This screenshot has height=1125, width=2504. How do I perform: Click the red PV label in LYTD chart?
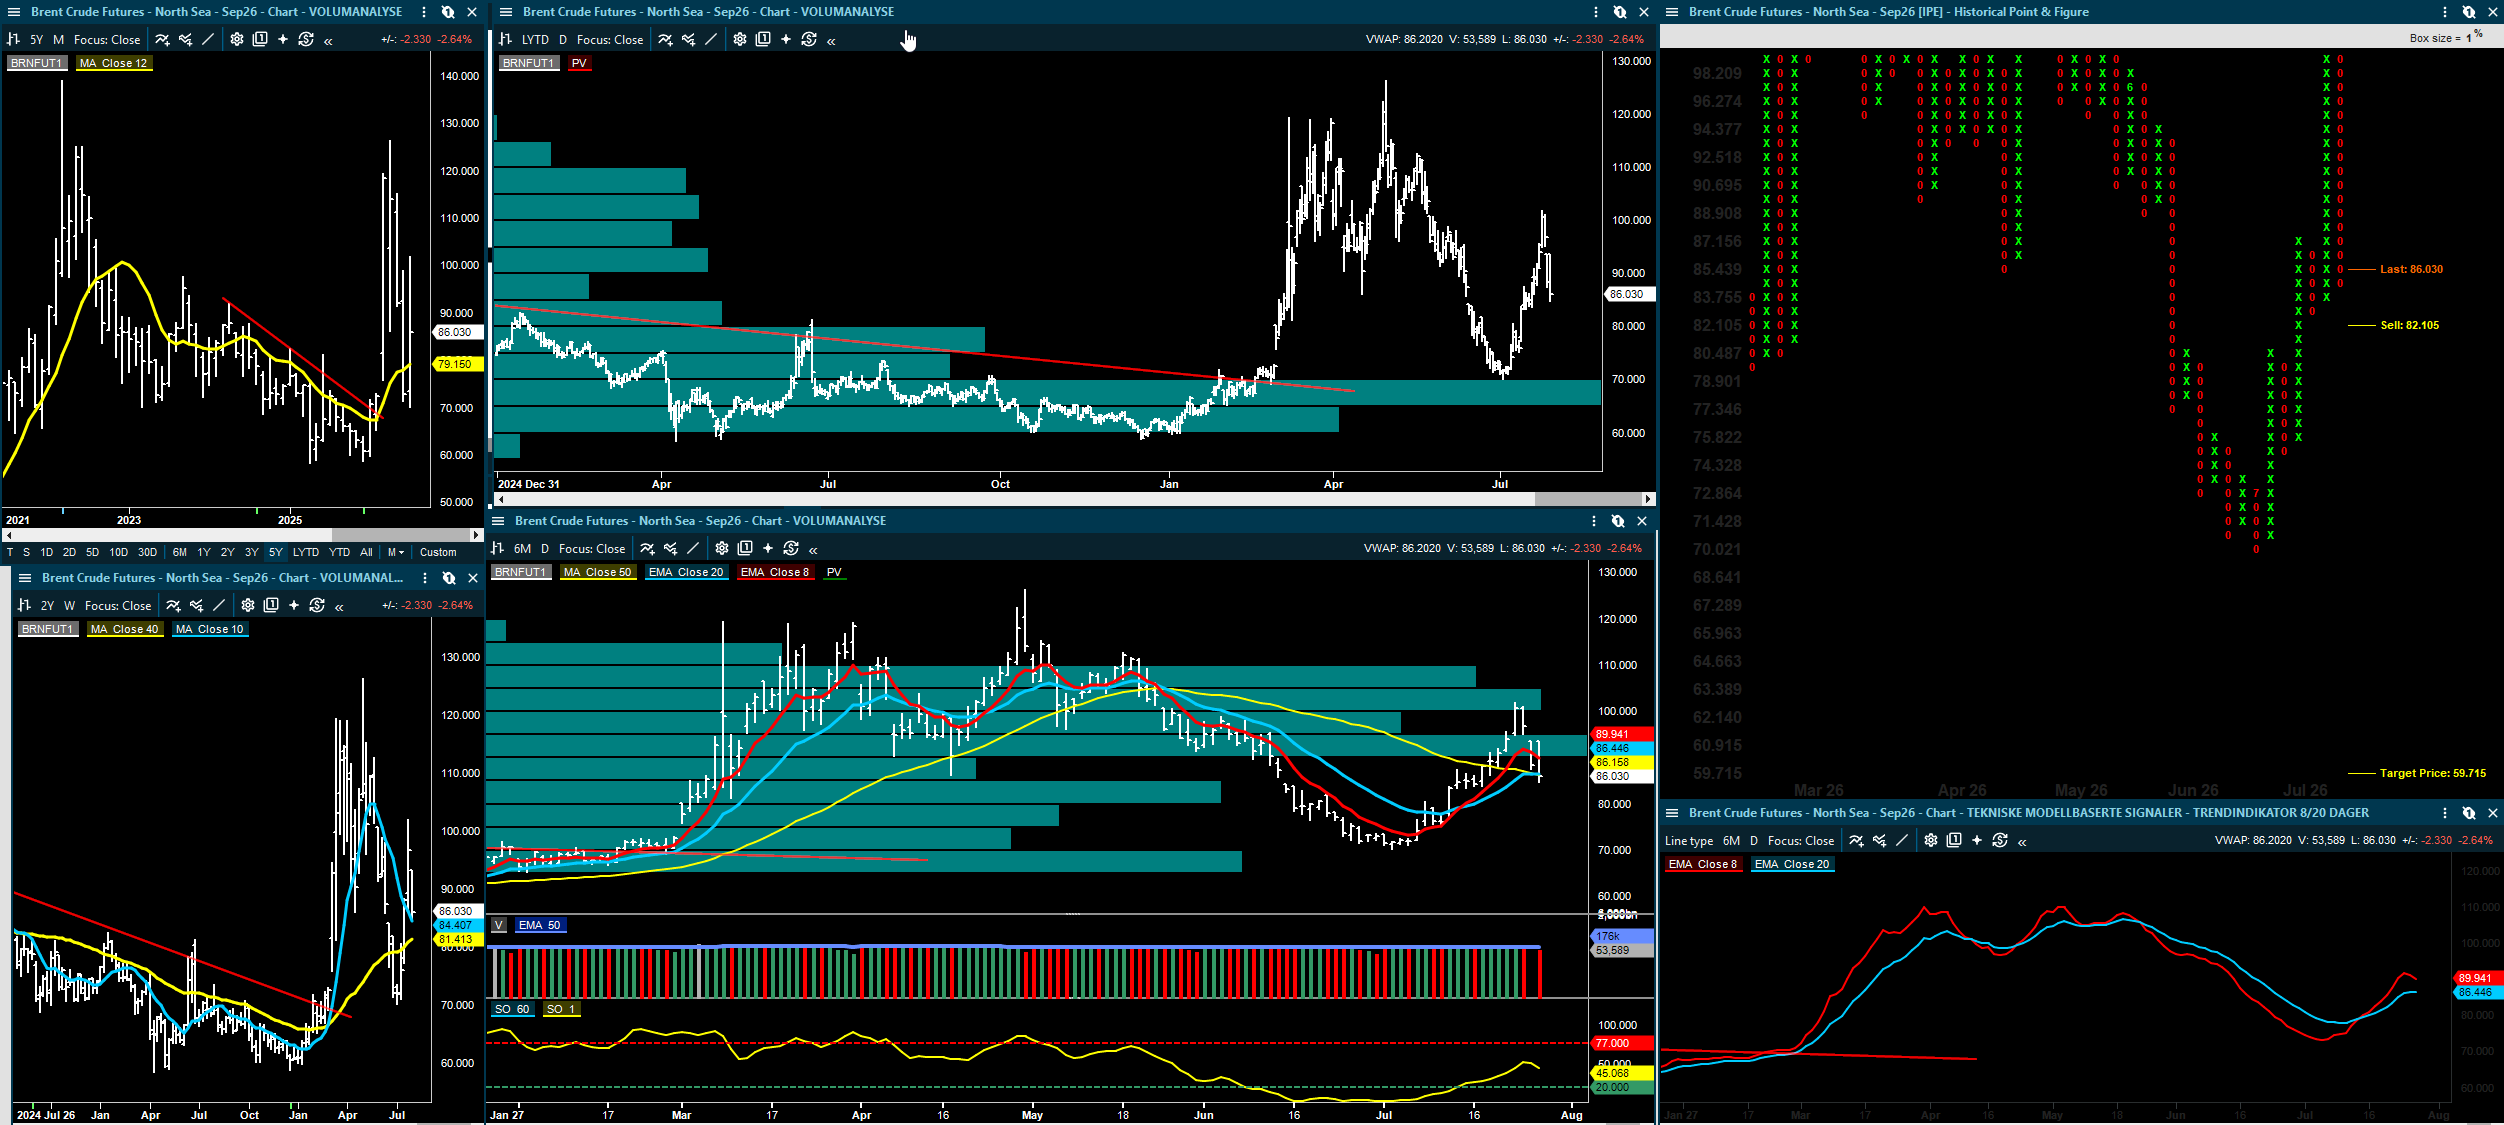[579, 63]
